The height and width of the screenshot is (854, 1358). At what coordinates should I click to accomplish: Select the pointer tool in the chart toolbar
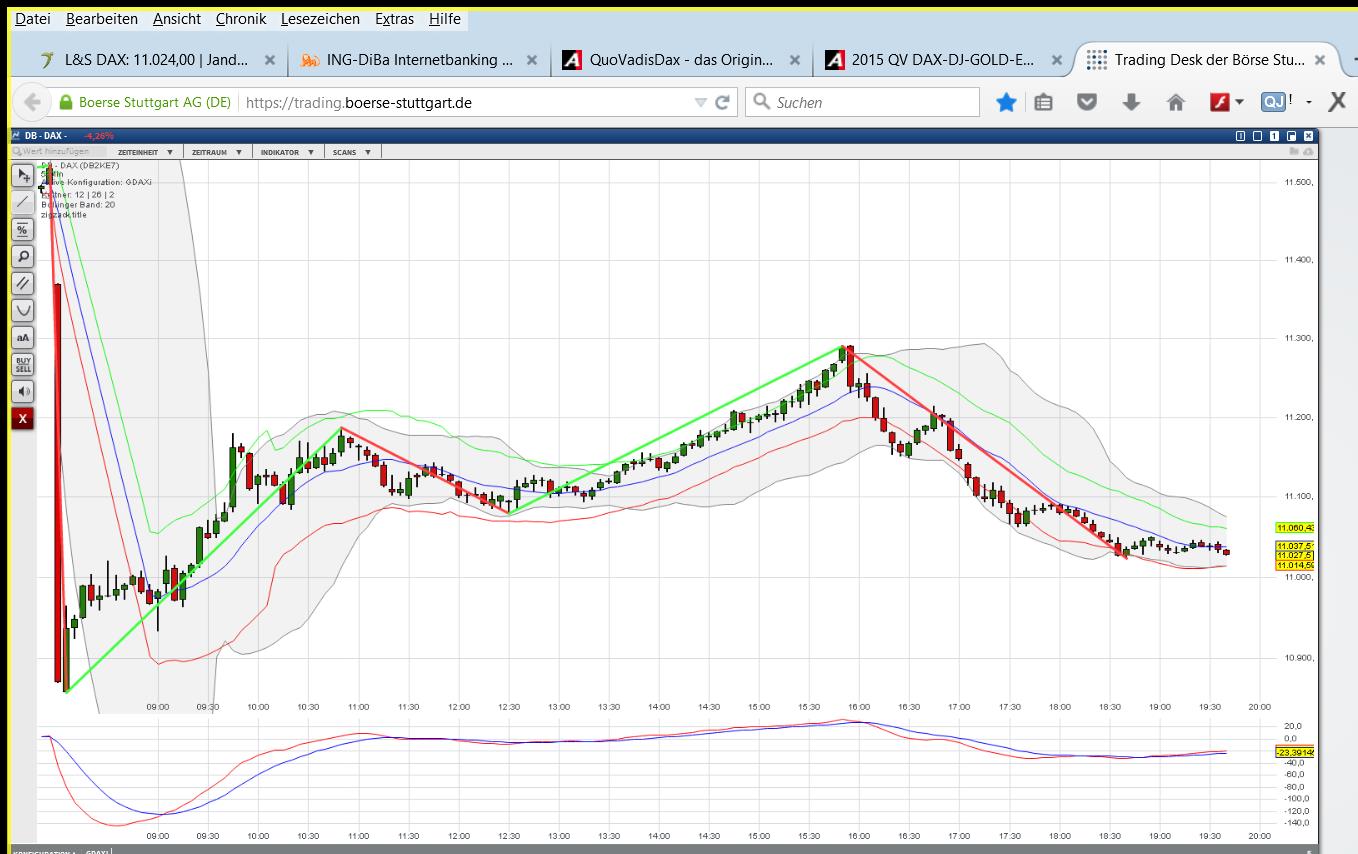click(22, 175)
